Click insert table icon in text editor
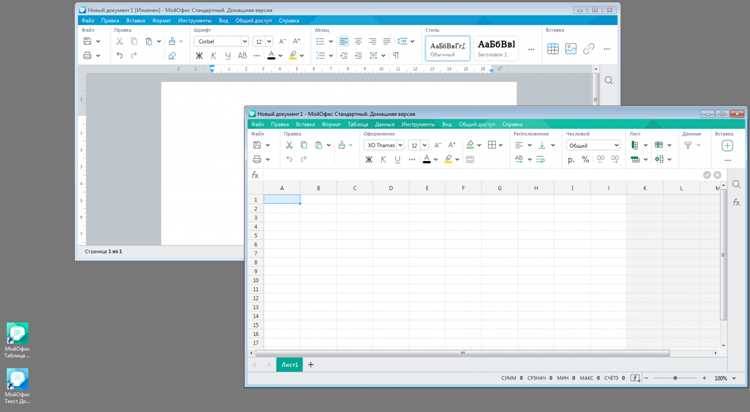The image size is (750, 412). click(x=553, y=49)
